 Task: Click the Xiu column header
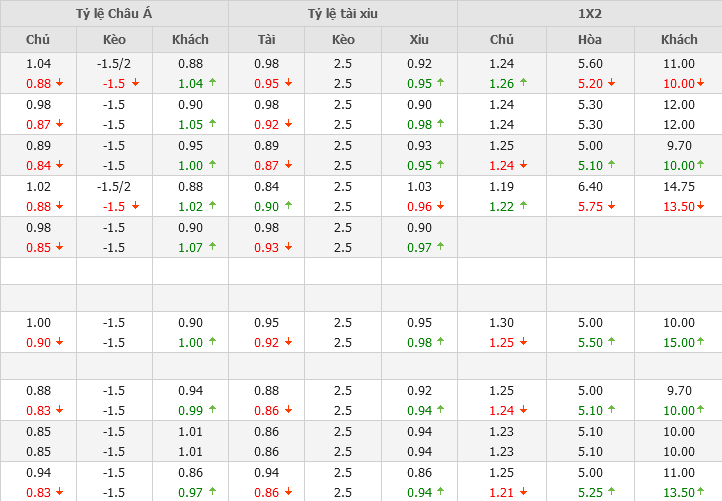click(419, 39)
